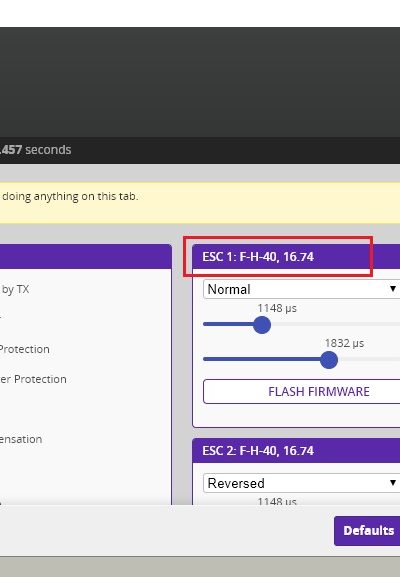The width and height of the screenshot is (400, 578).
Task: Click the partially visible 'er Protection' setting label
Action: 33,379
